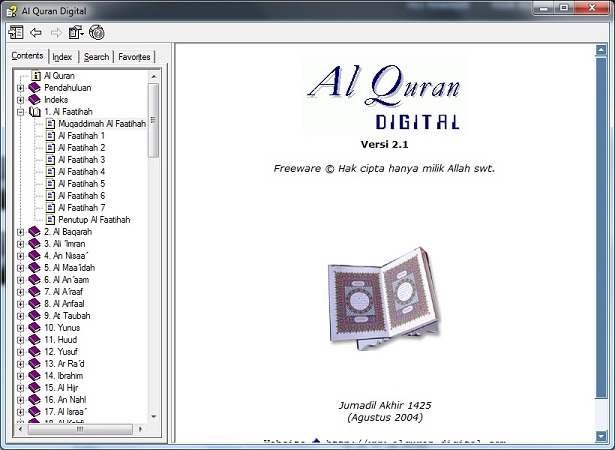615x450 pixels.
Task: Select 8. Al Anfaal in tree
Action: pos(64,304)
